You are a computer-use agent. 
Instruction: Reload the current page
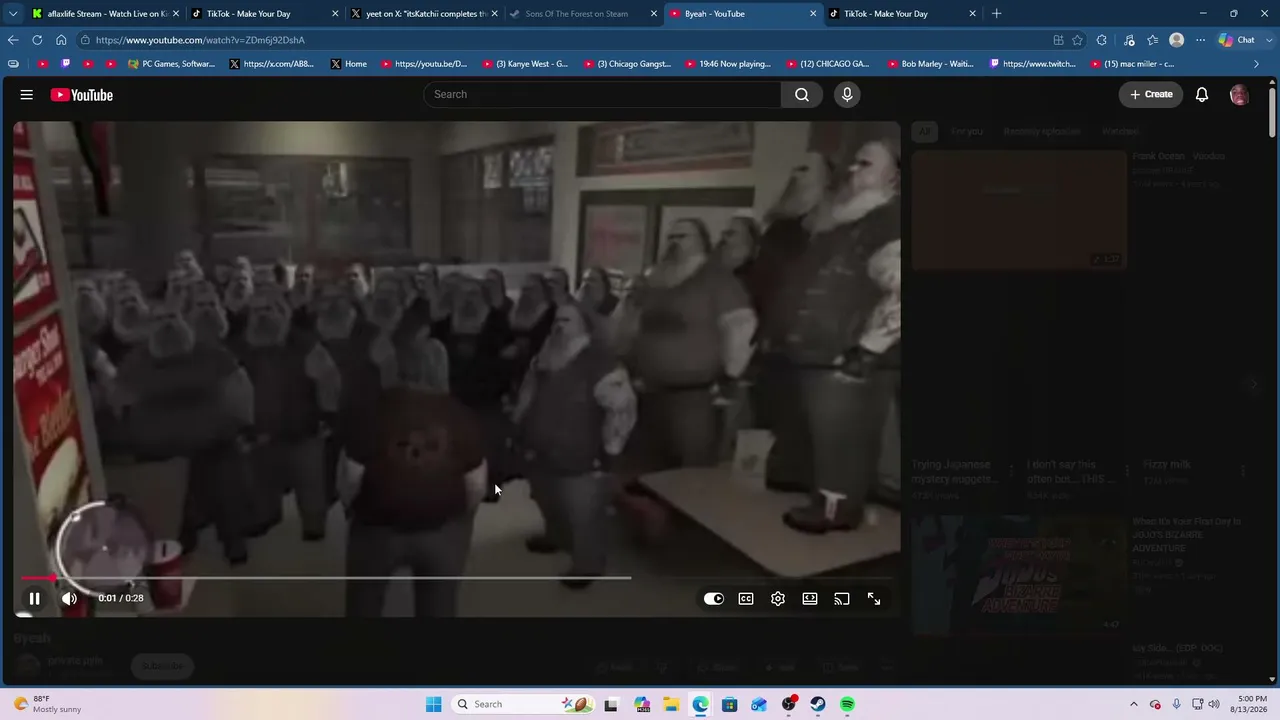click(x=37, y=40)
